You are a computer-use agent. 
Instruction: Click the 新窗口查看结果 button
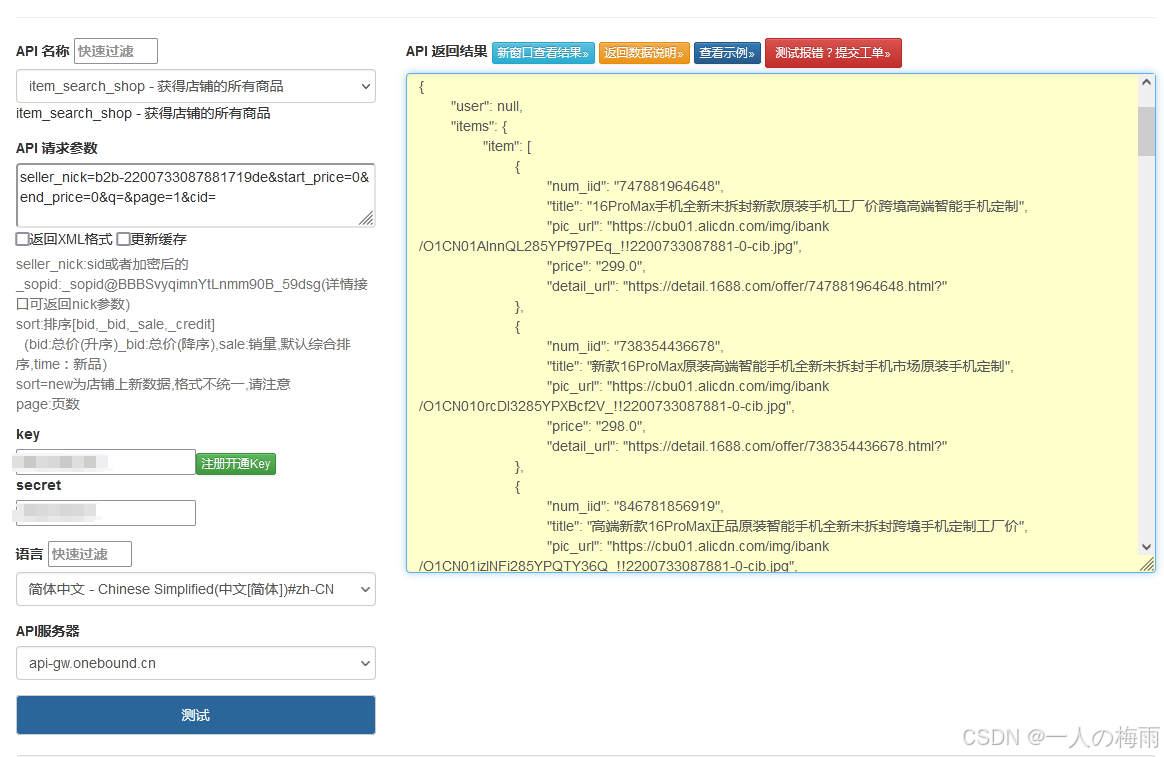click(x=543, y=53)
